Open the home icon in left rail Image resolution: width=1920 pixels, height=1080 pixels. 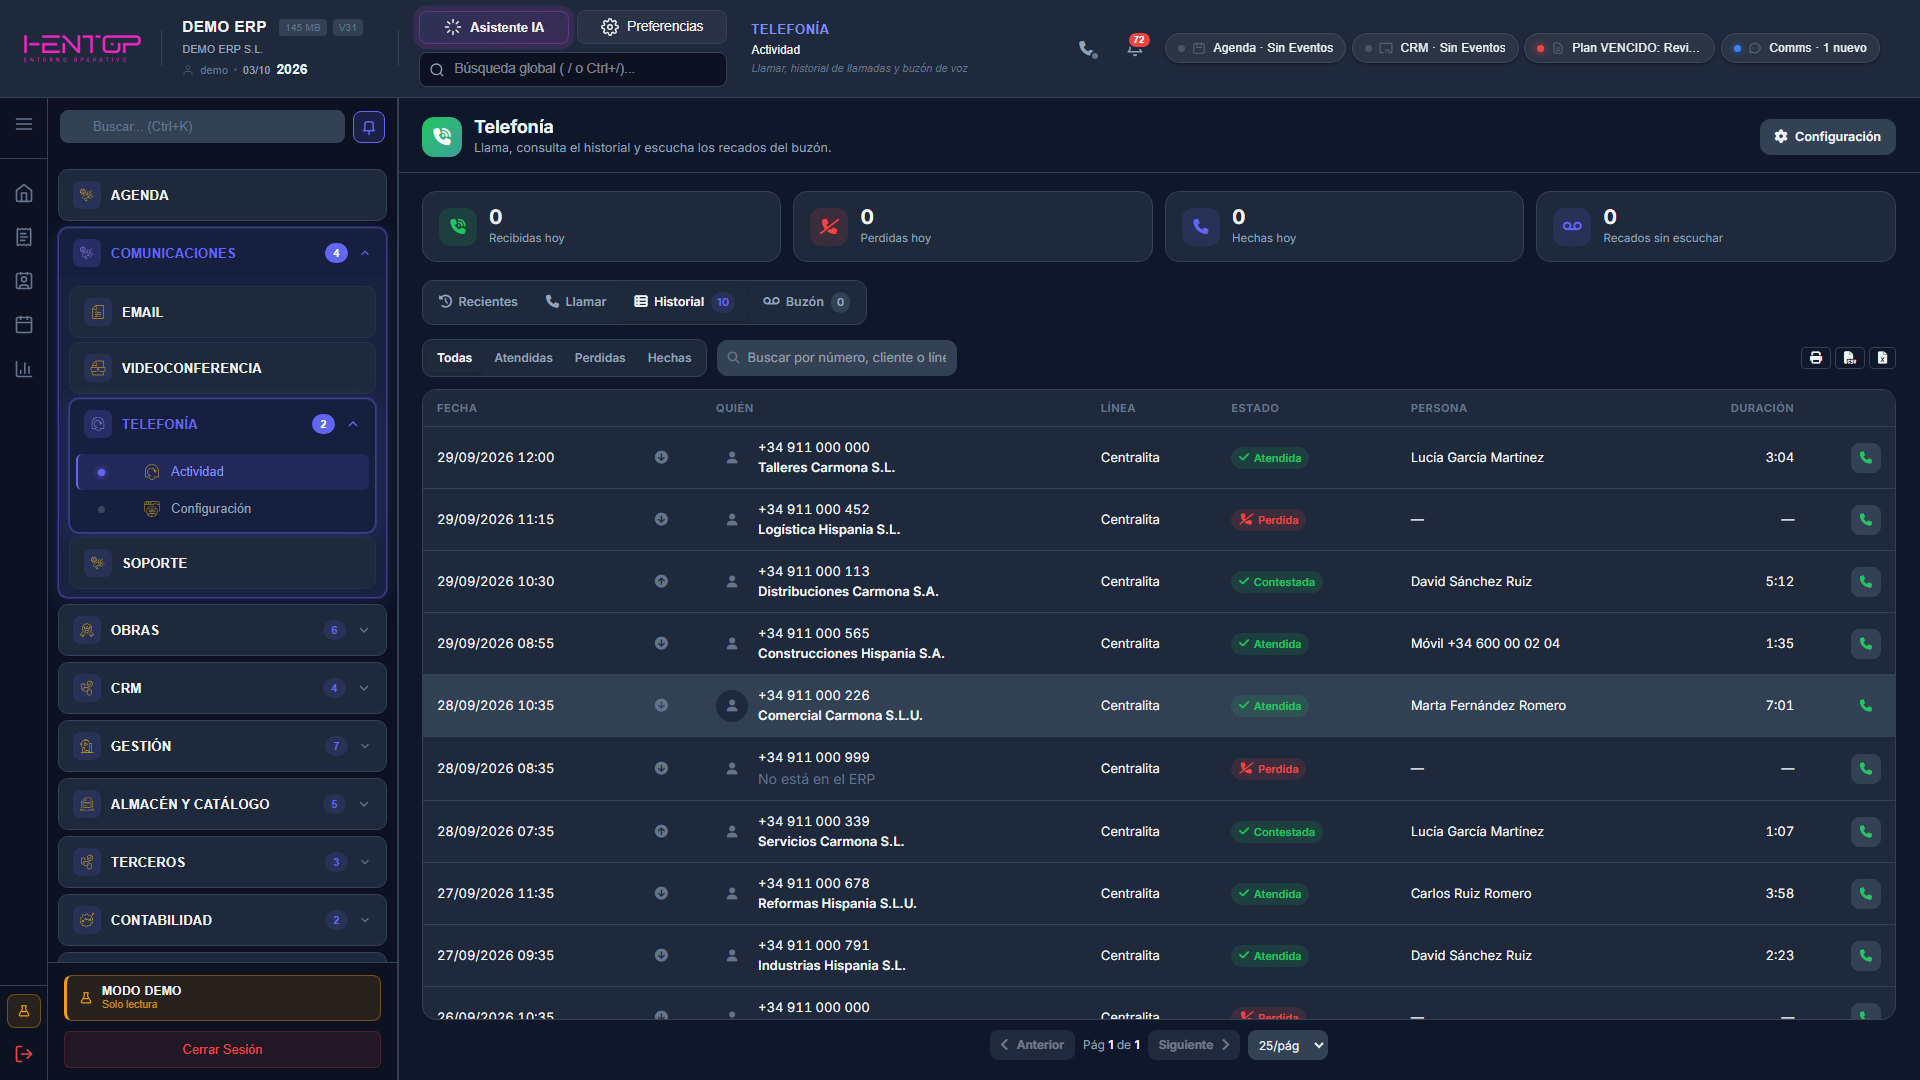coord(24,193)
